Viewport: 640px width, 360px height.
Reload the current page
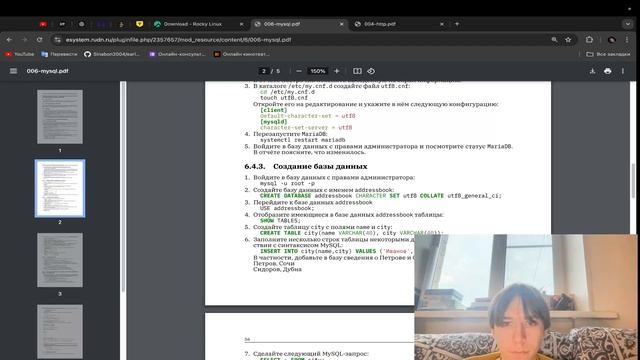tap(39, 40)
